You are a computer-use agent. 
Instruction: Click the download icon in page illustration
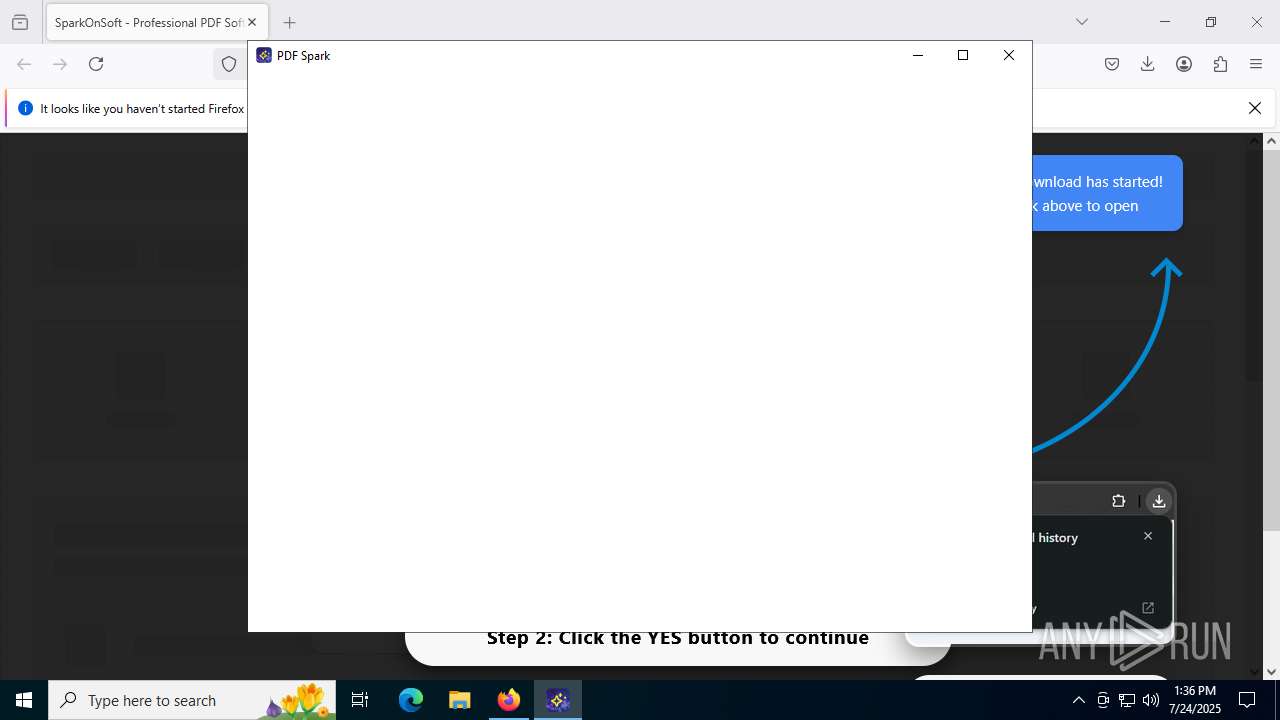click(x=1158, y=501)
